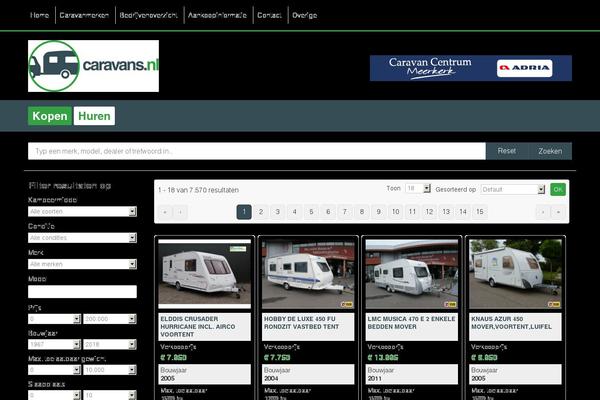Click Bouwjaar 2011 on LMC Musica card
The height and width of the screenshot is (400, 600).
(412, 374)
